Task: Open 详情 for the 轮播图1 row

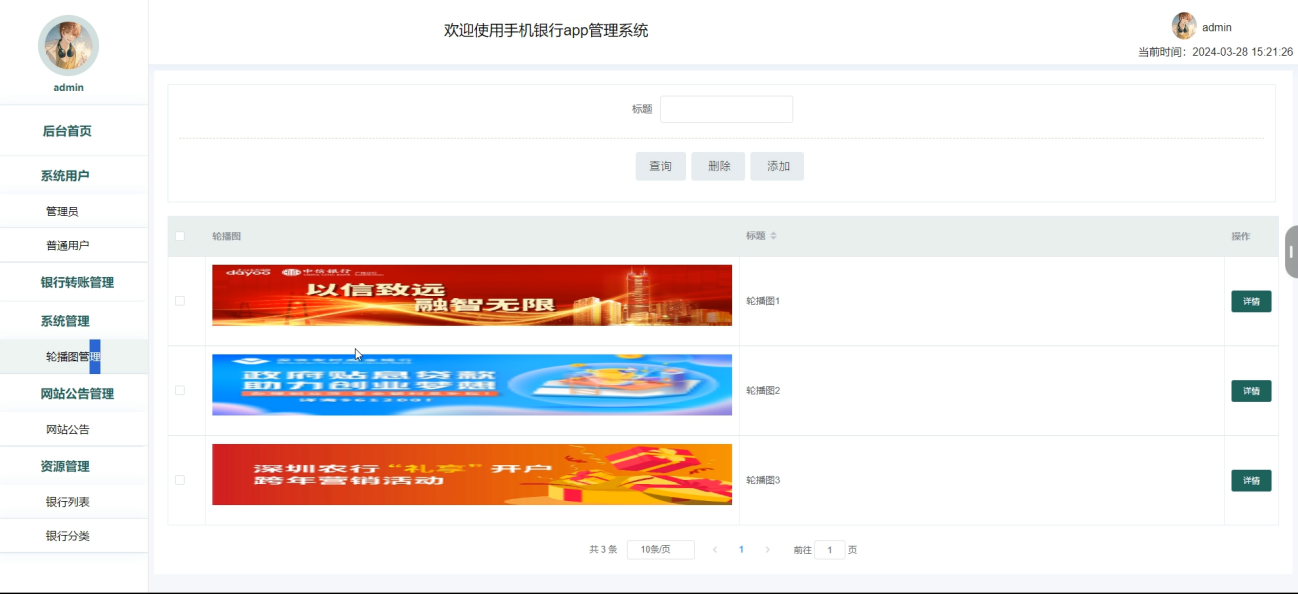Action: coord(1251,301)
